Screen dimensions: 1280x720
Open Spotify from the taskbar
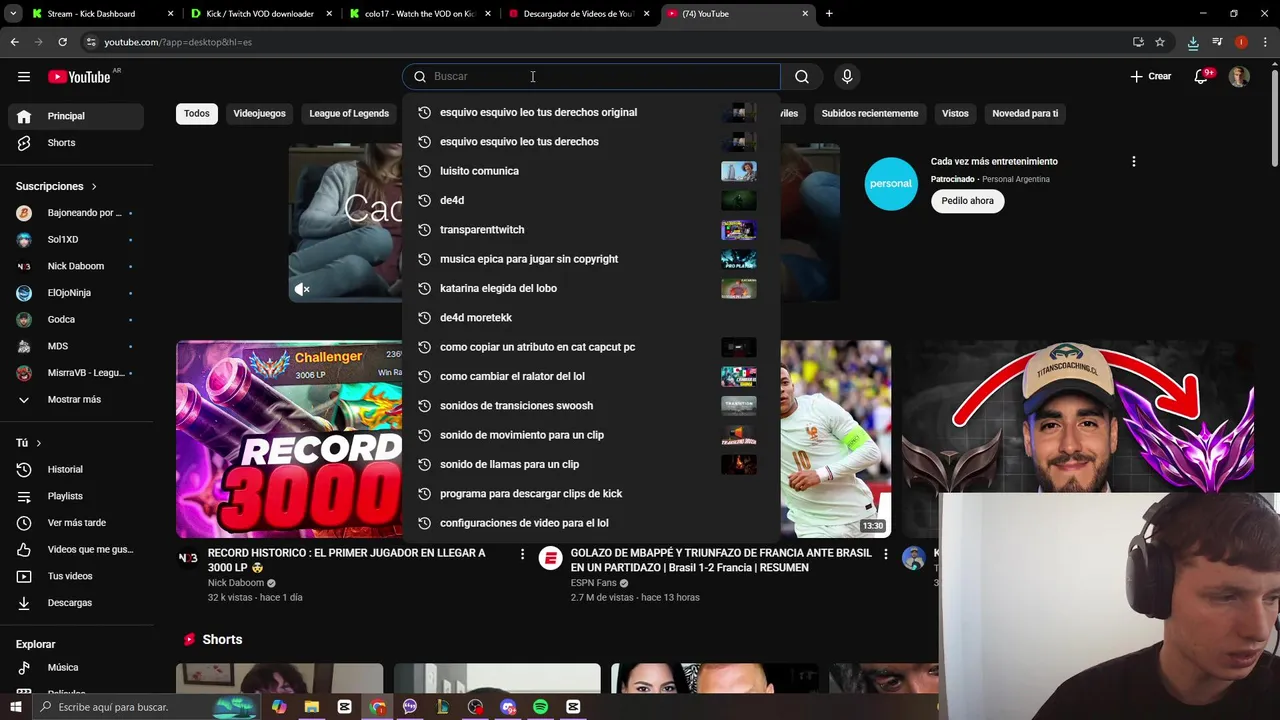click(540, 707)
